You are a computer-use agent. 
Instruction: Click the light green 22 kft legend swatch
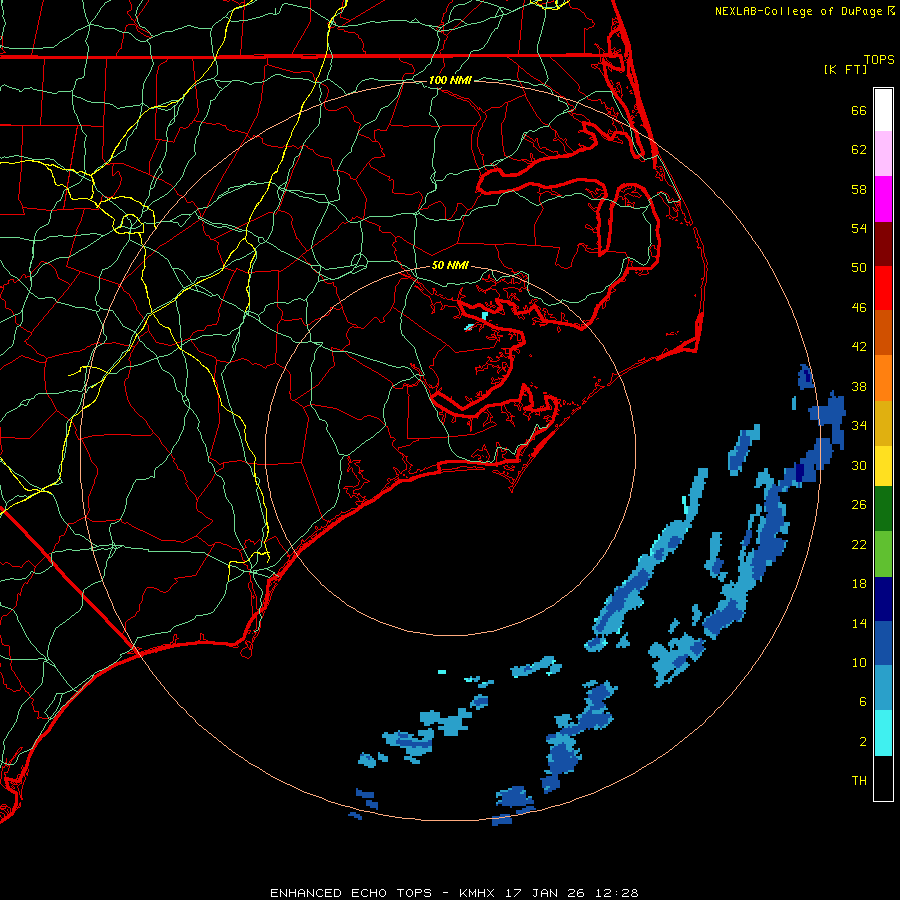(883, 554)
